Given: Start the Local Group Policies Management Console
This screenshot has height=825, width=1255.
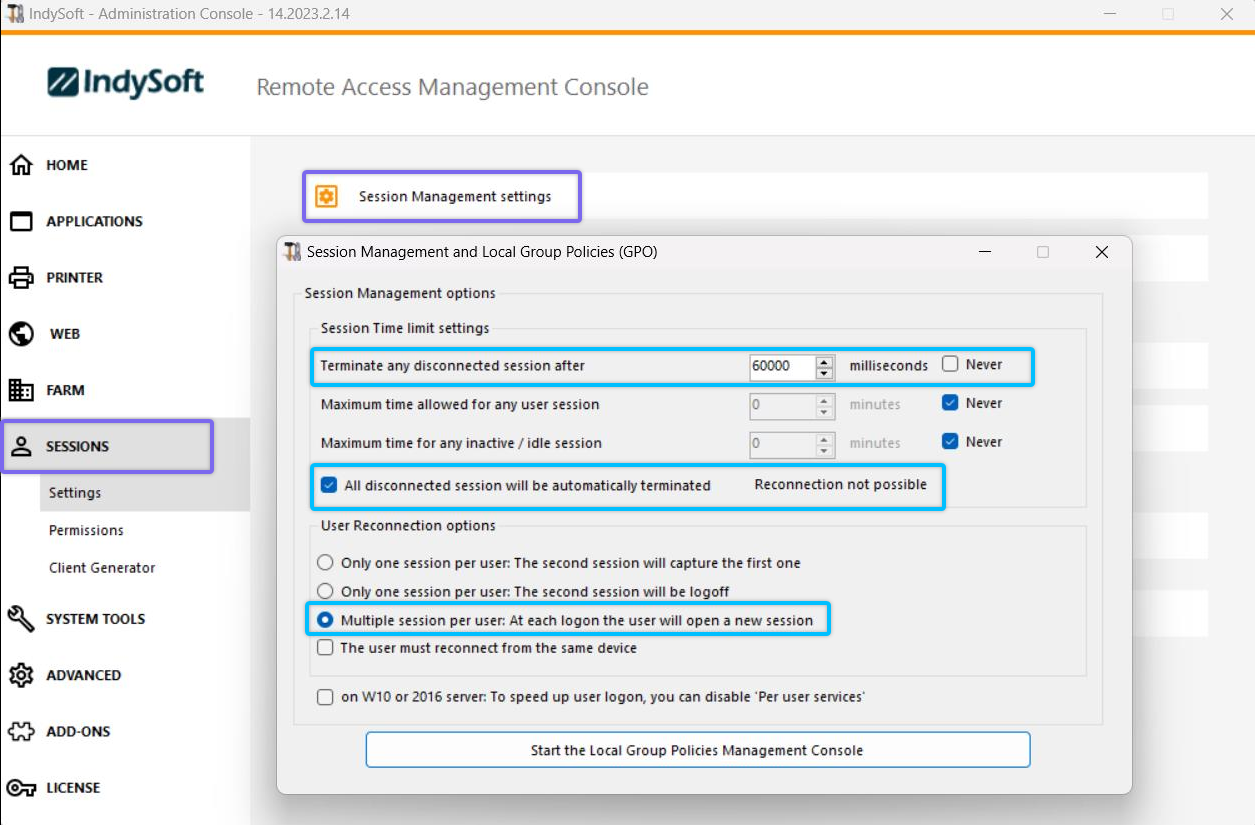Looking at the screenshot, I should pos(697,750).
